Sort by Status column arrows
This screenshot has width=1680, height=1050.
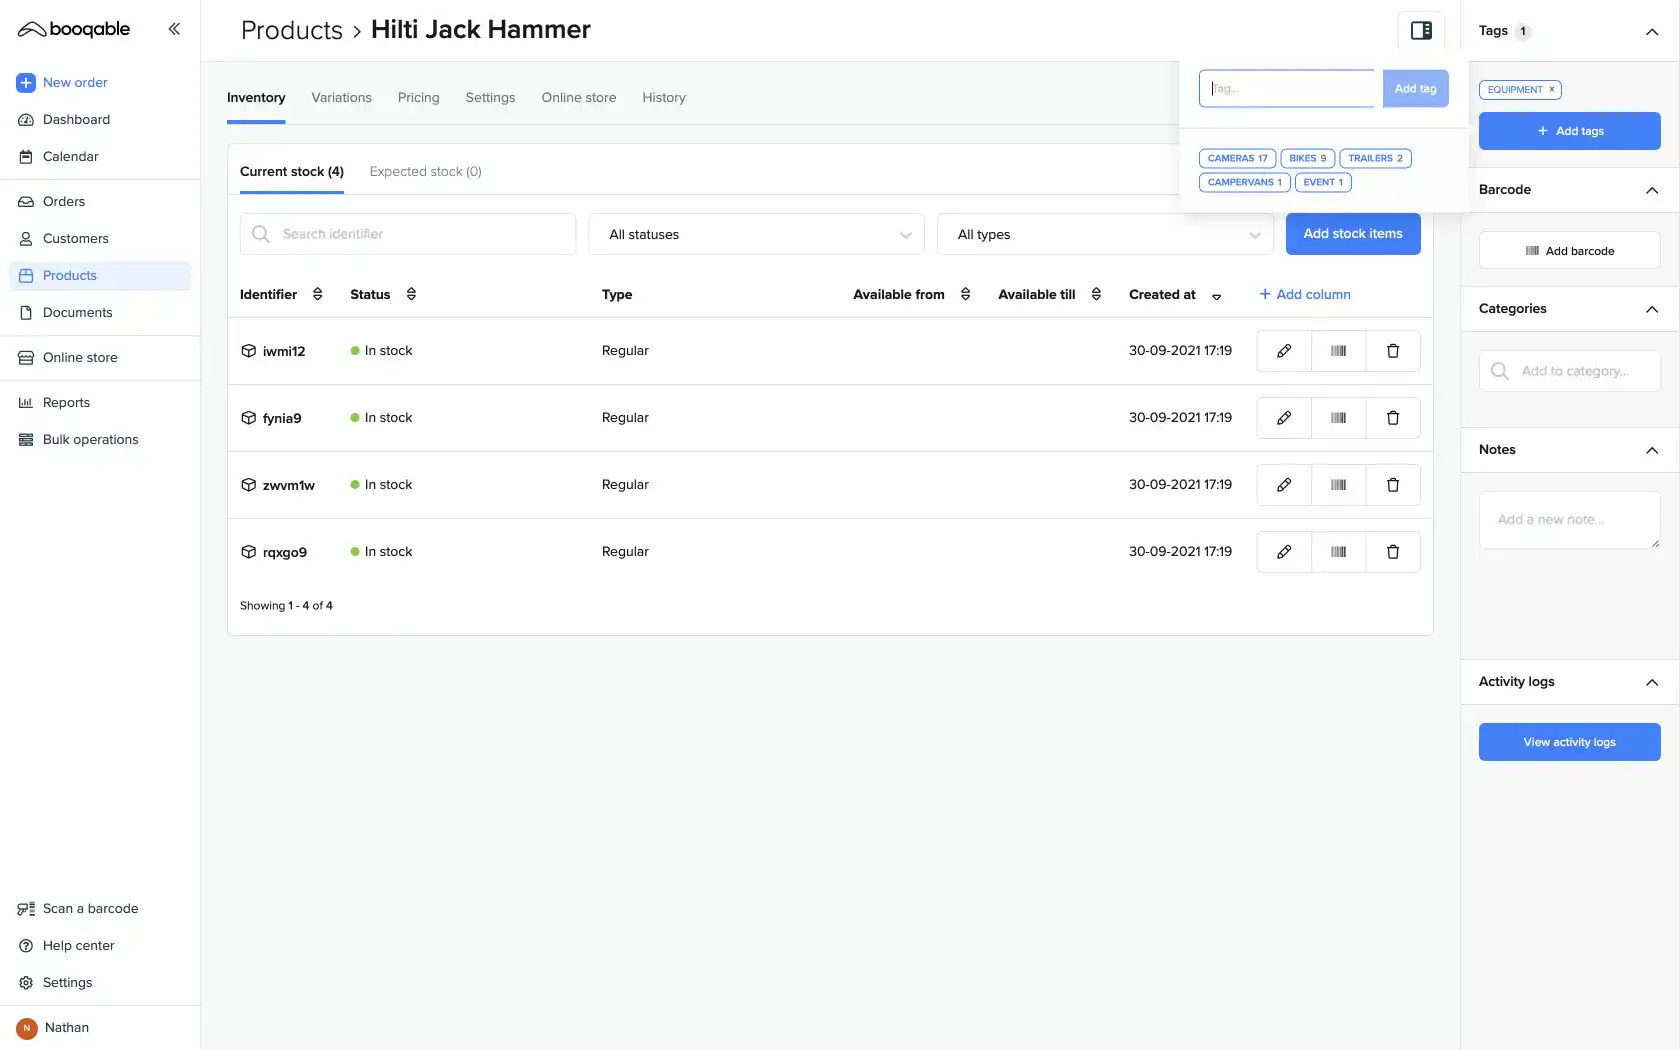tap(411, 294)
